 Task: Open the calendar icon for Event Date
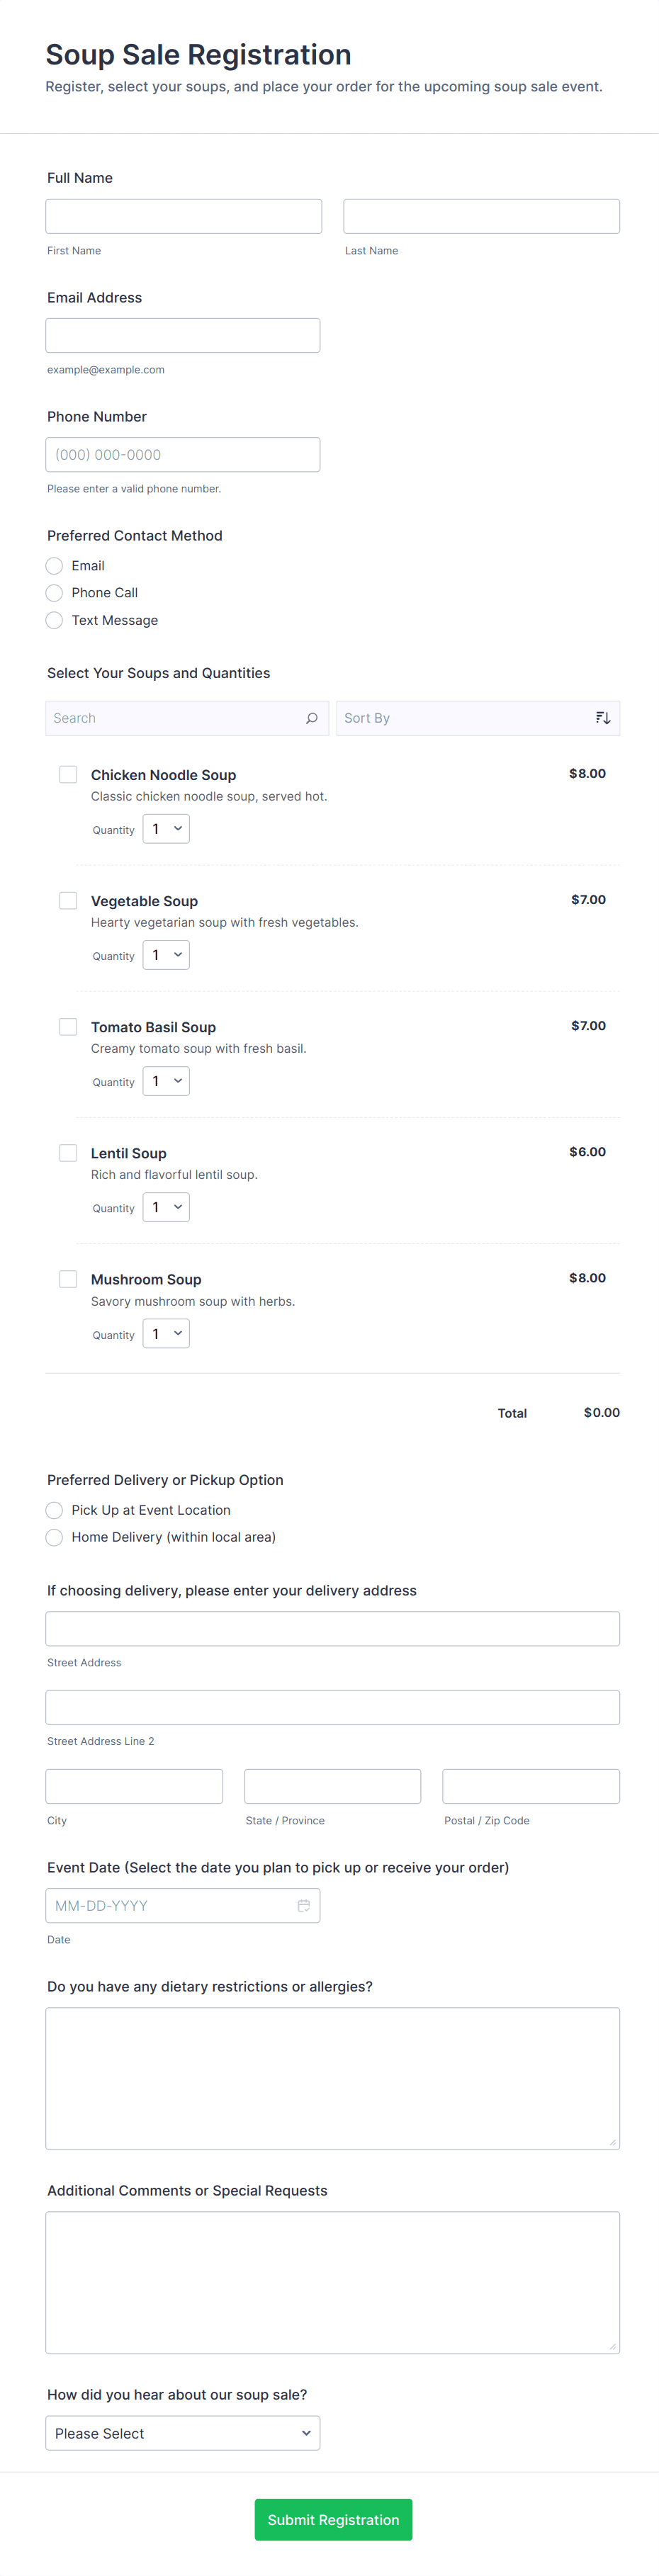click(x=303, y=1905)
